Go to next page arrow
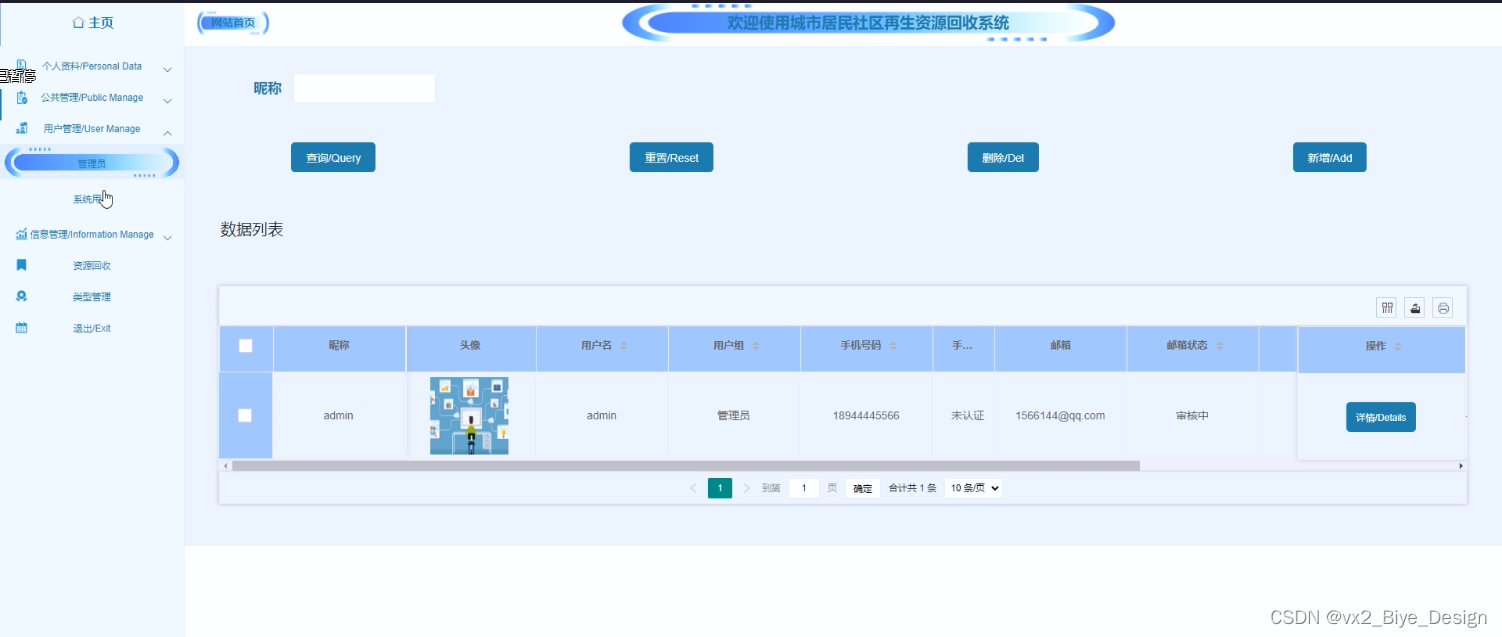This screenshot has width=1502, height=637. [747, 488]
